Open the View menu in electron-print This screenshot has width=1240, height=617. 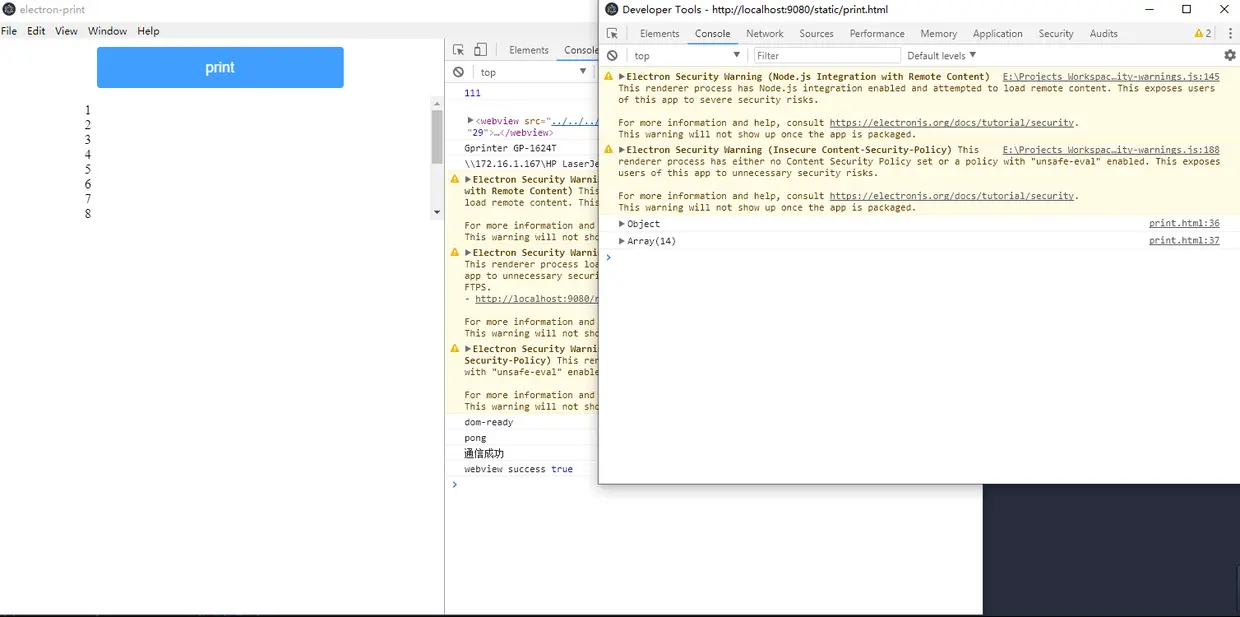66,31
